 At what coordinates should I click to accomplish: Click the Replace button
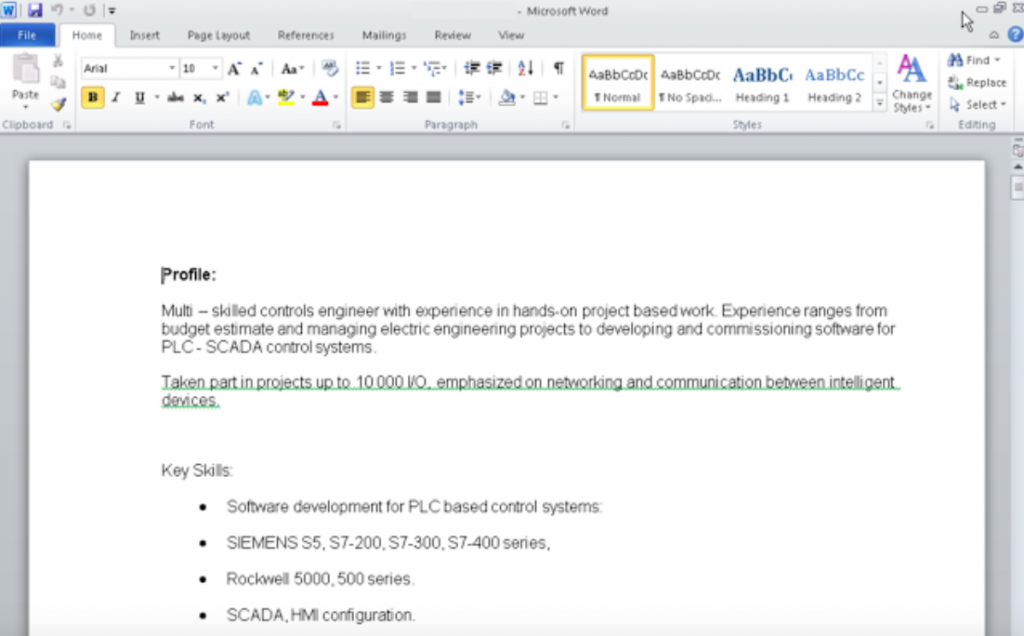pyautogui.click(x=978, y=83)
